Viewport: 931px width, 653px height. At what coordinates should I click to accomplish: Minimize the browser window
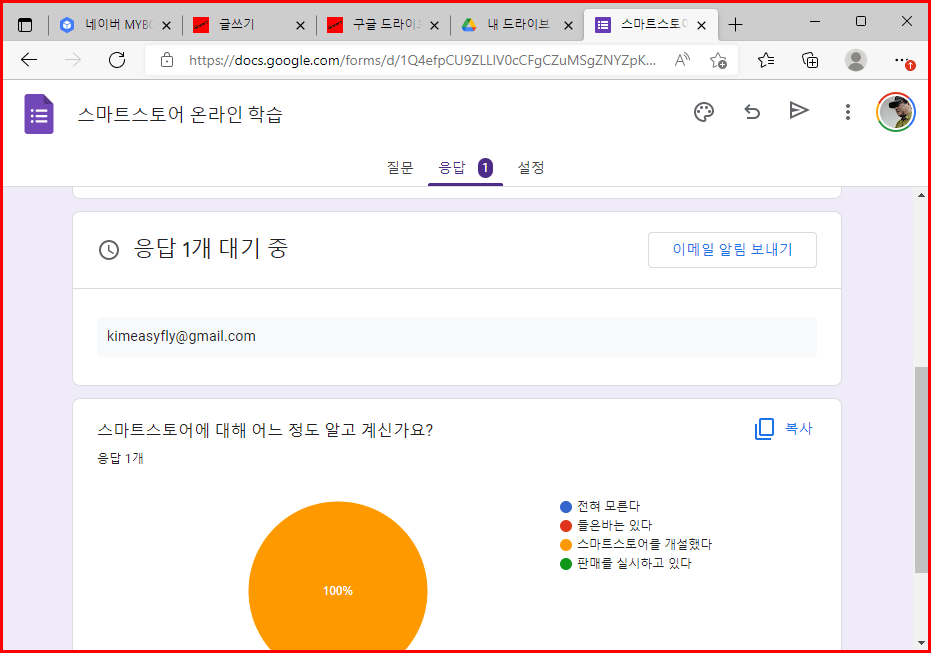(815, 21)
